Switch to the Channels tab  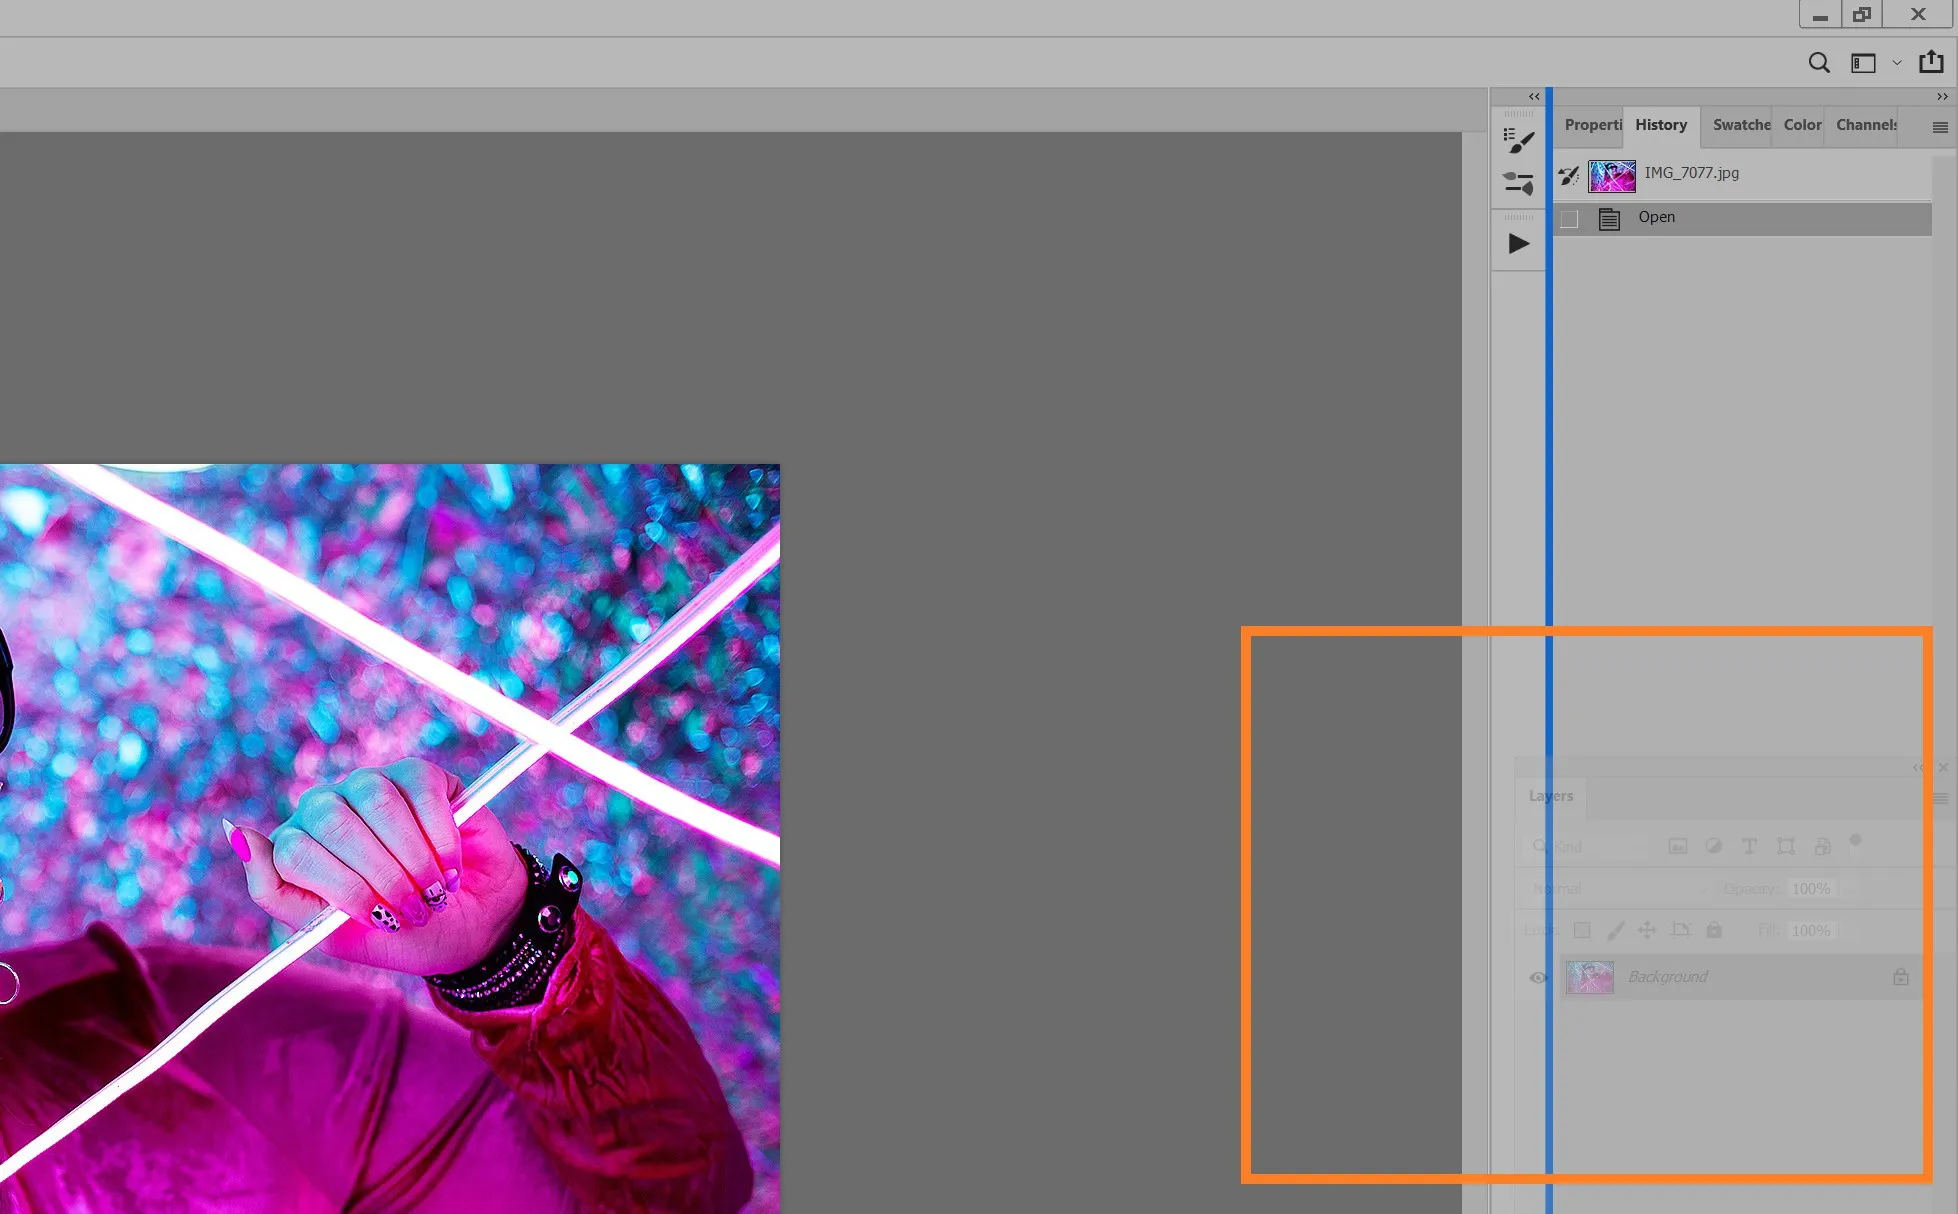[1866, 125]
